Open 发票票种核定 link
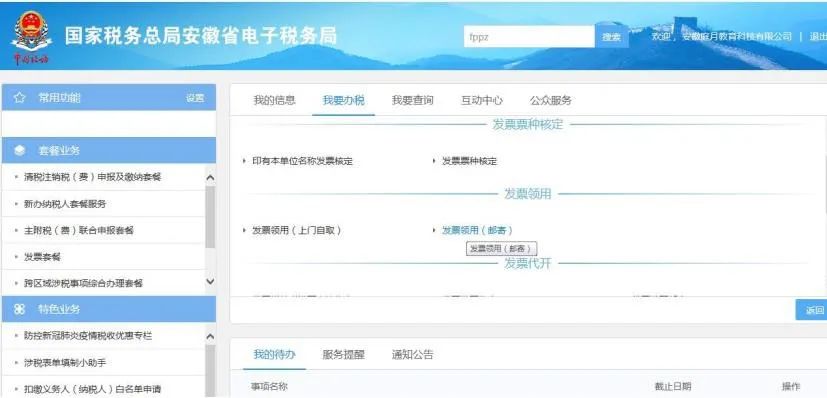This screenshot has height=398, width=827. pos(469,161)
